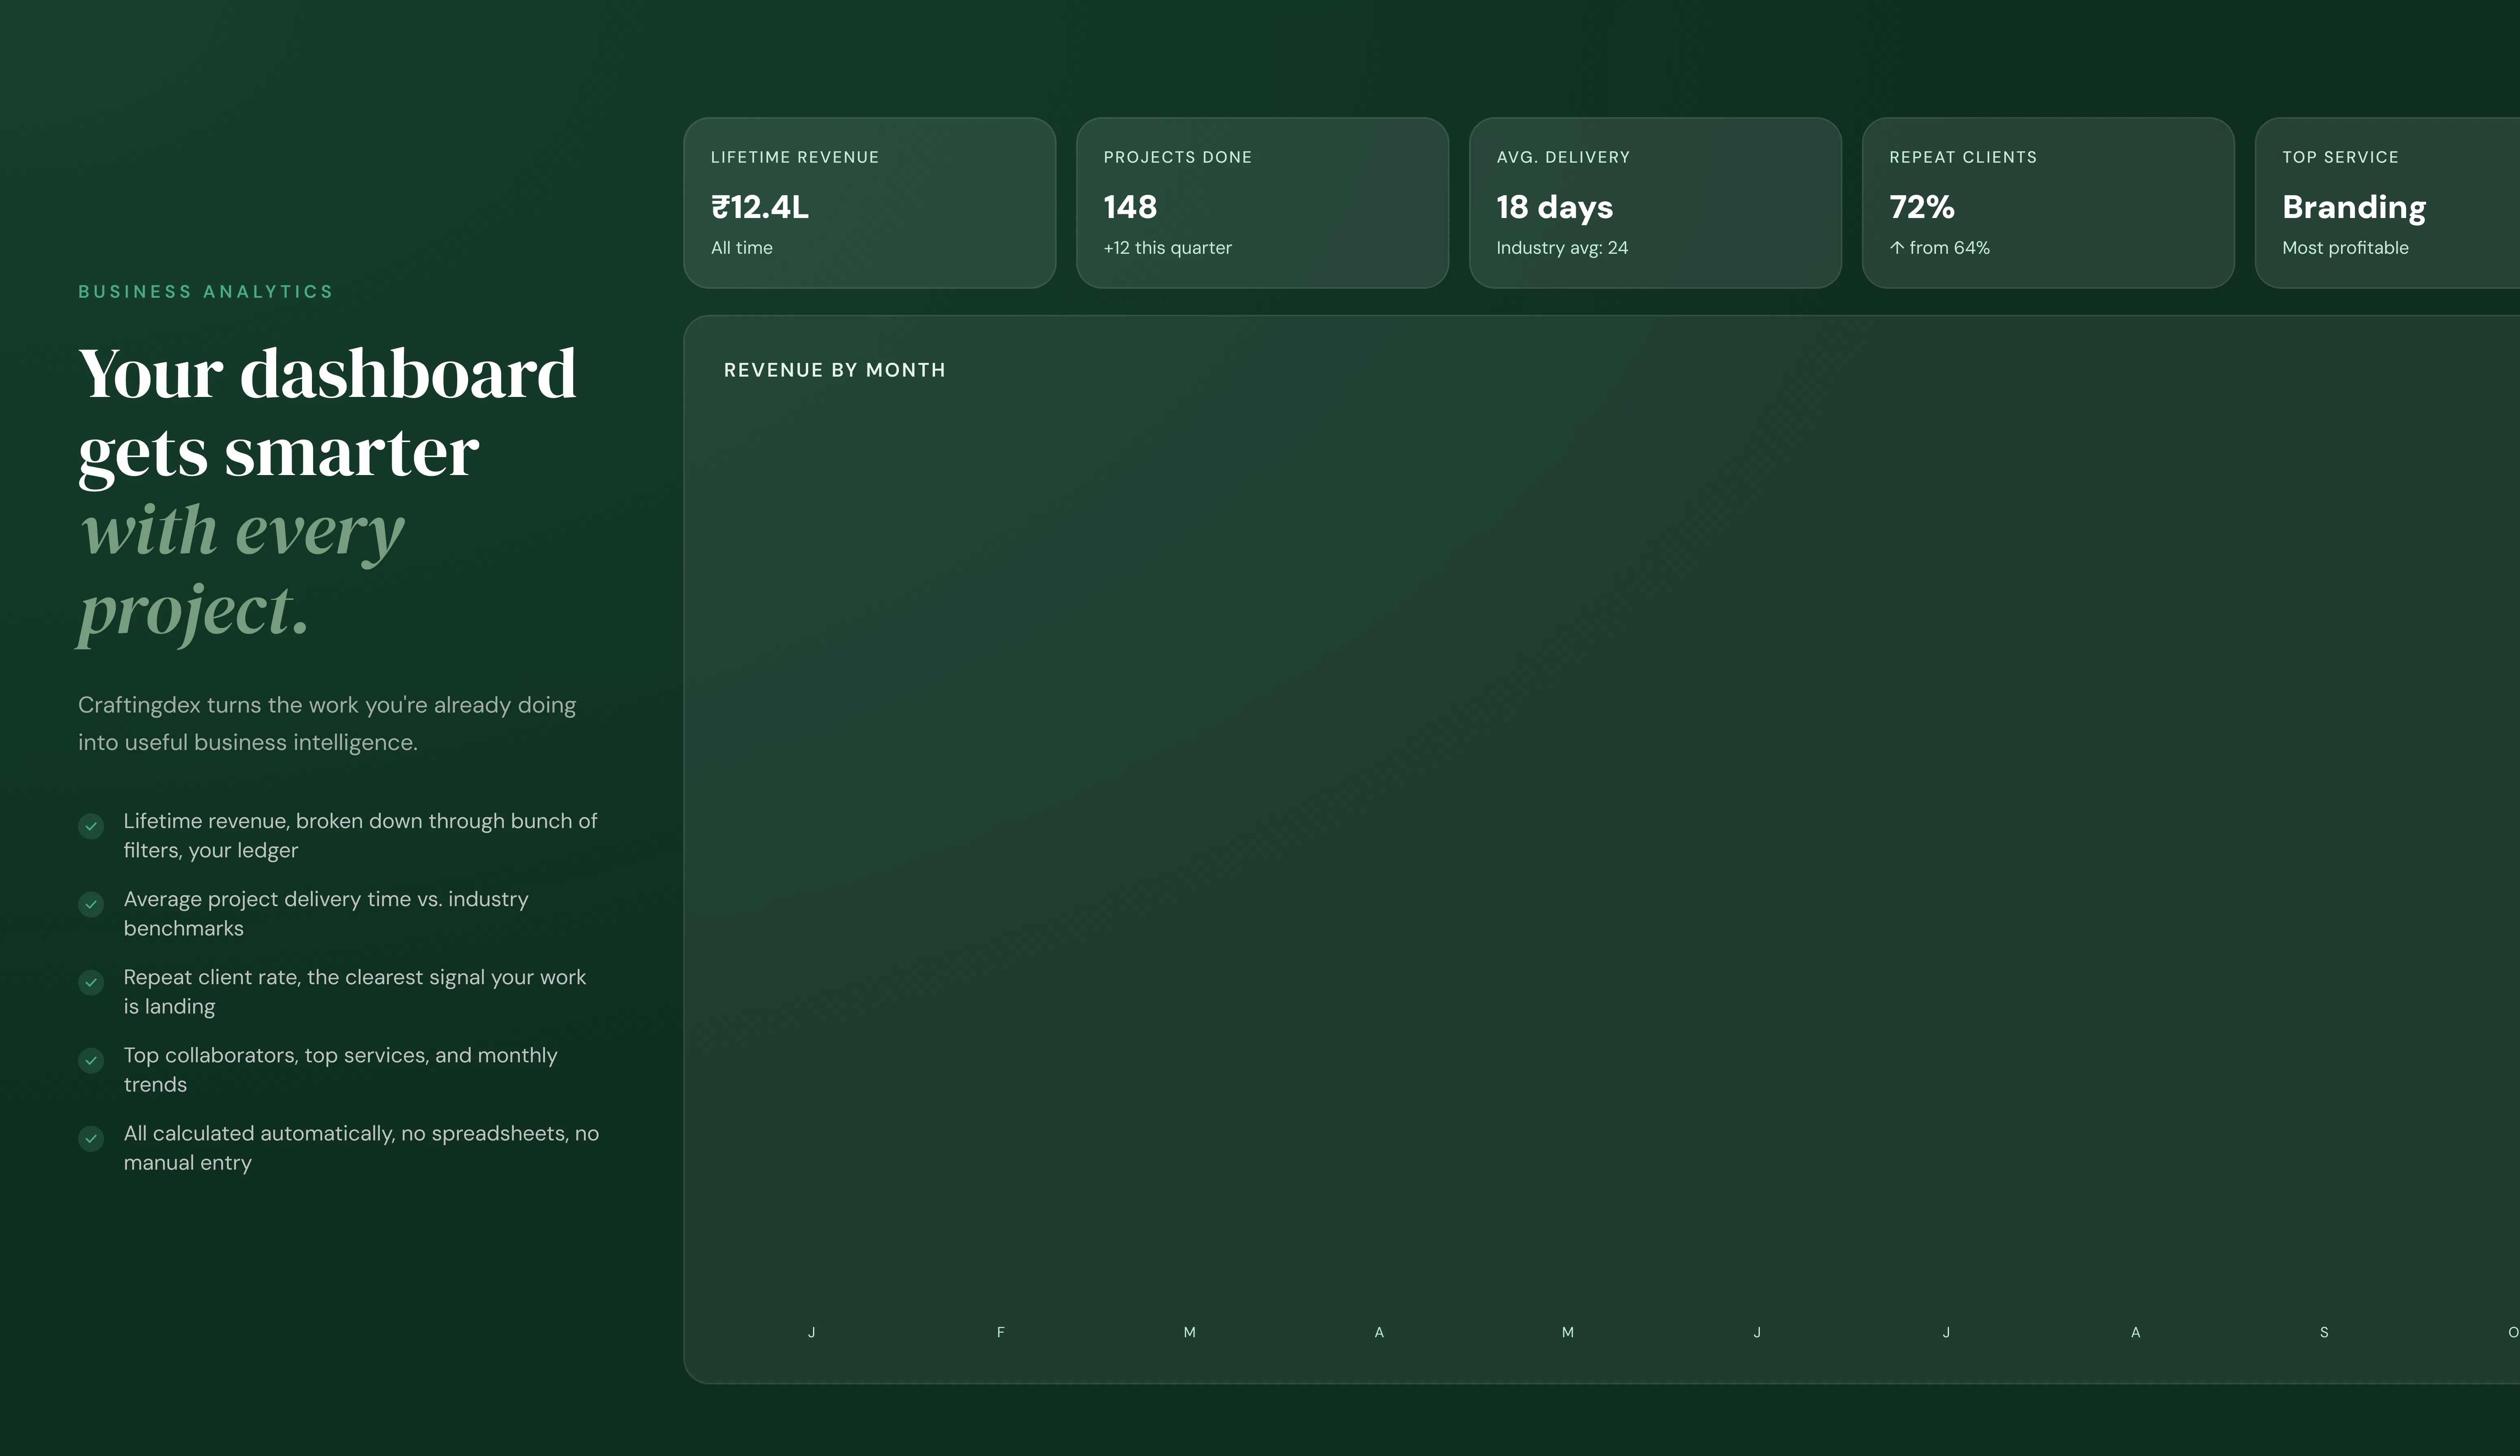Click the checkmark icon beside Top collaborators bullet
The height and width of the screenshot is (1456, 2520).
pos(91,1060)
